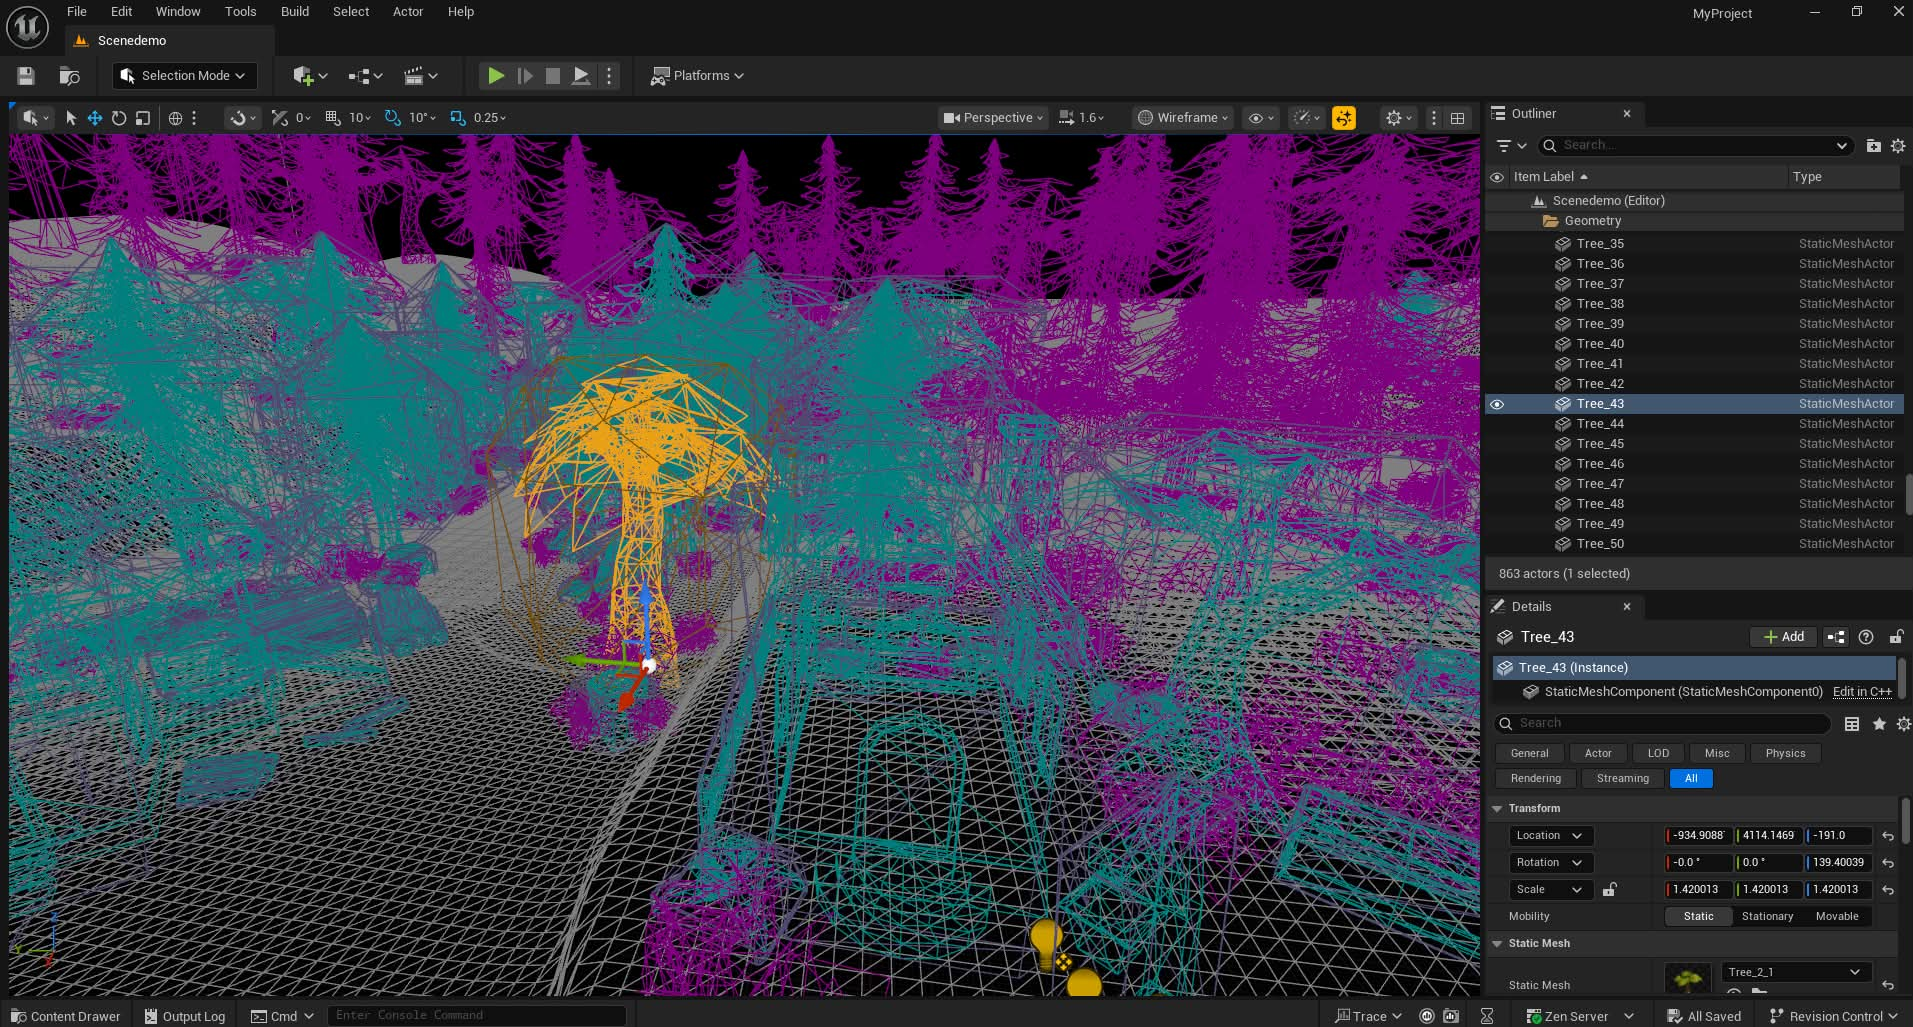Open the Output Log
1913x1027 pixels.
point(185,1016)
